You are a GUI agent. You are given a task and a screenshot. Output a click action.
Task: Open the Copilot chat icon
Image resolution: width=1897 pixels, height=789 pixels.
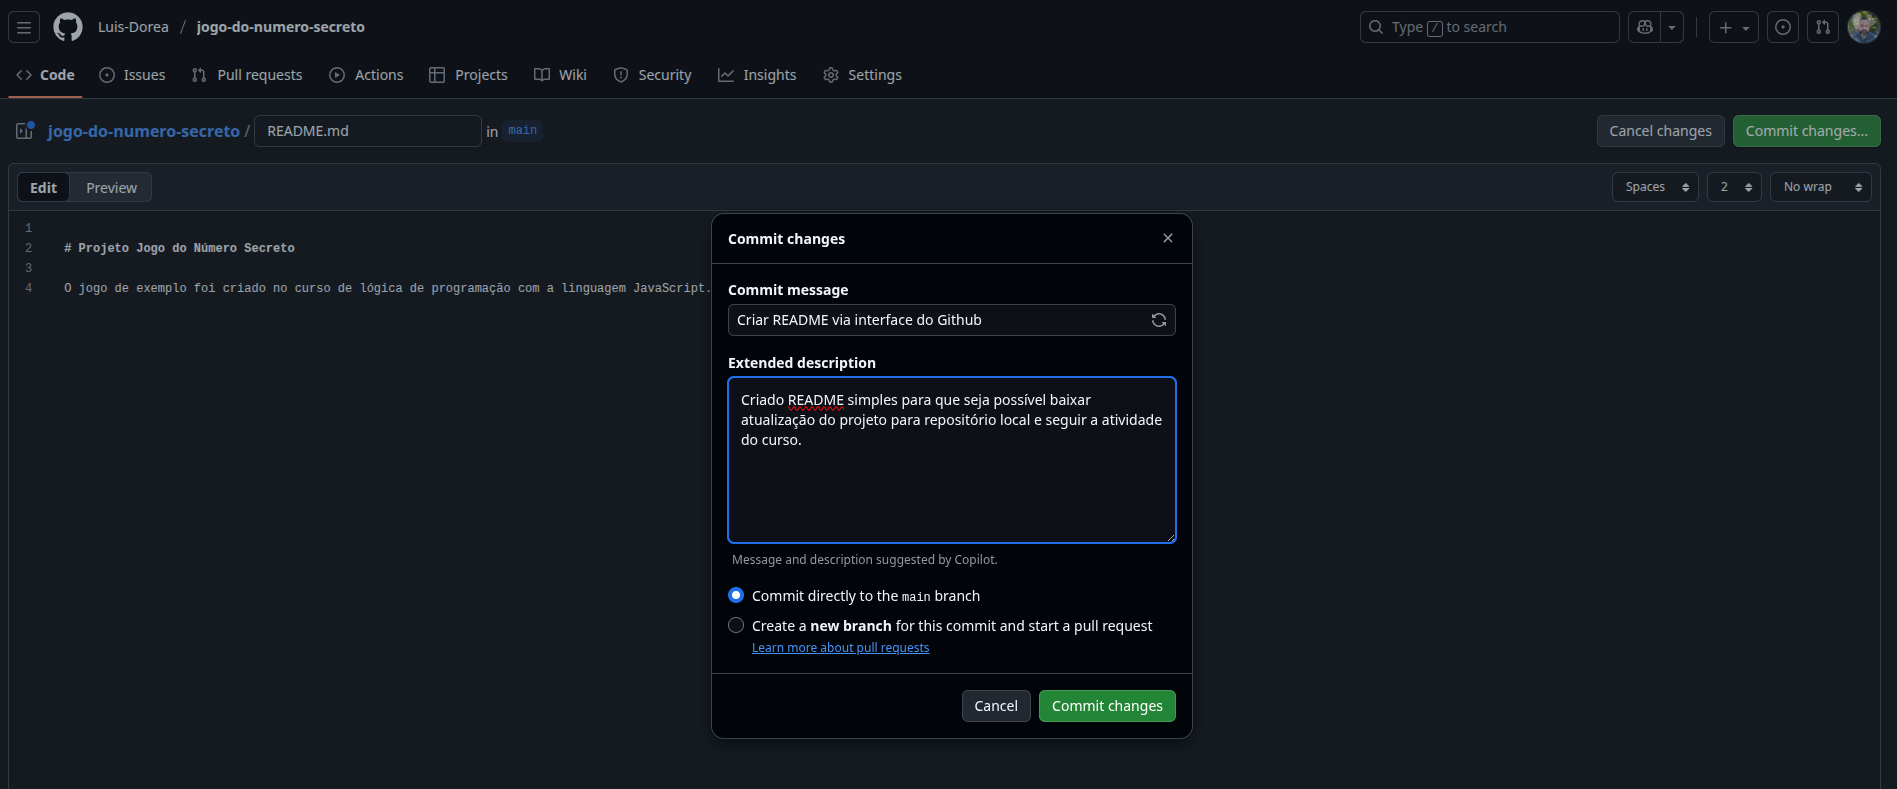1645,27
